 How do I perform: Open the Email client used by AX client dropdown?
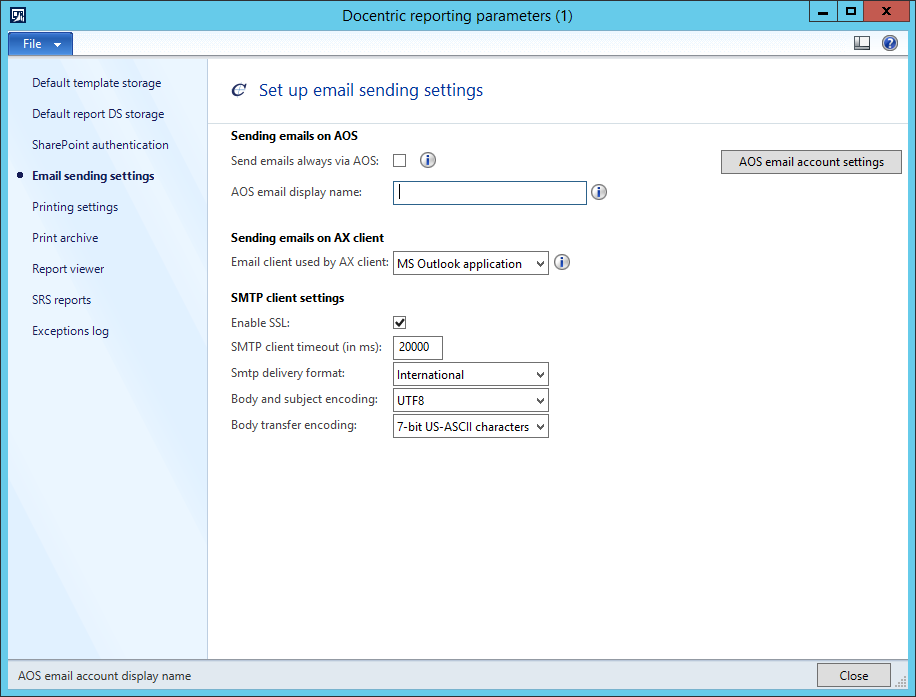[x=471, y=263]
